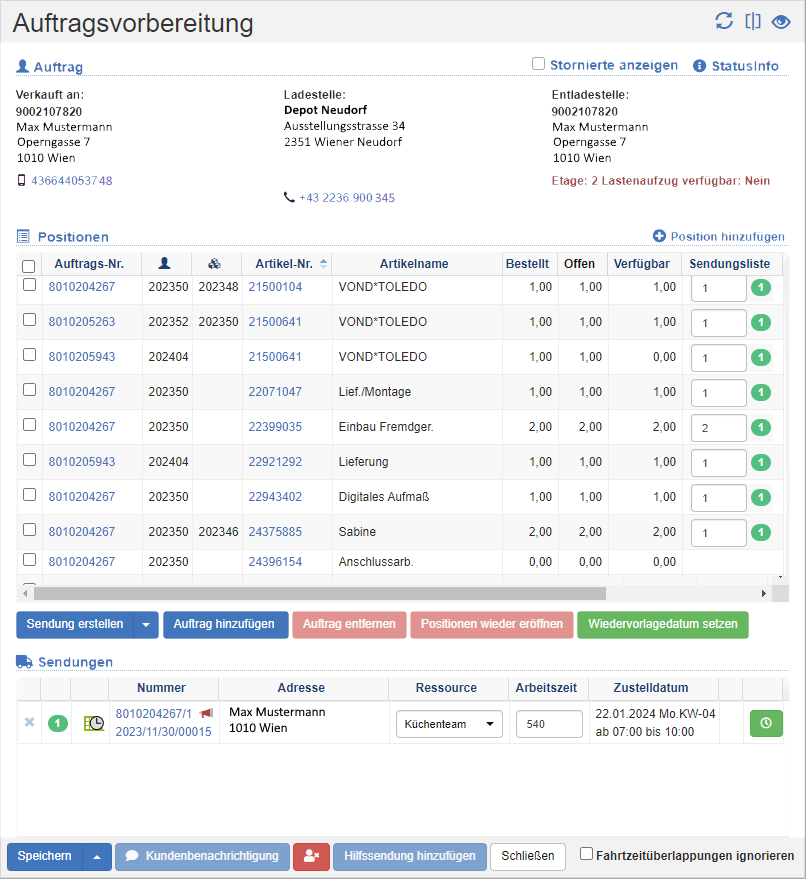Open the Ressource dropdown showing Küchenteam

pos(449,724)
